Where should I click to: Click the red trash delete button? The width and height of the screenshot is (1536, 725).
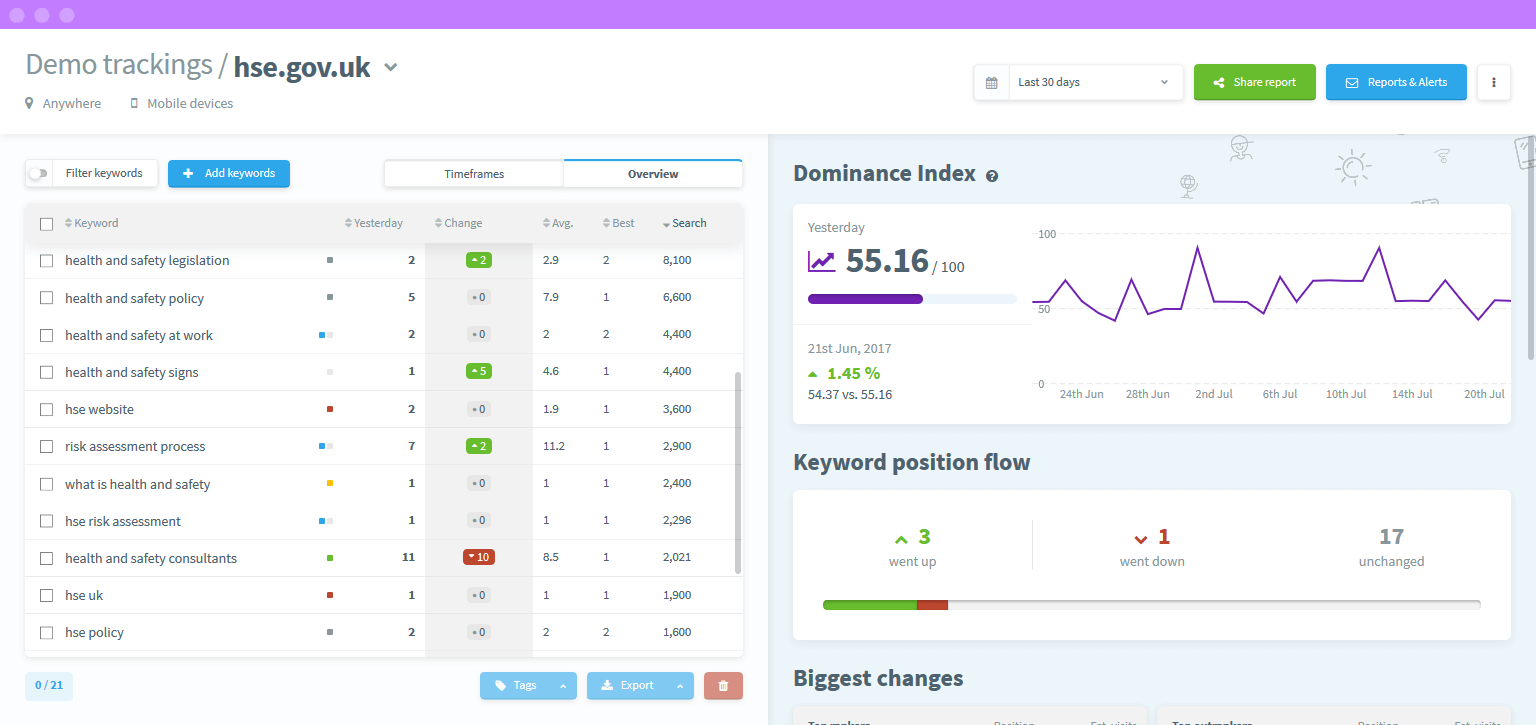723,685
